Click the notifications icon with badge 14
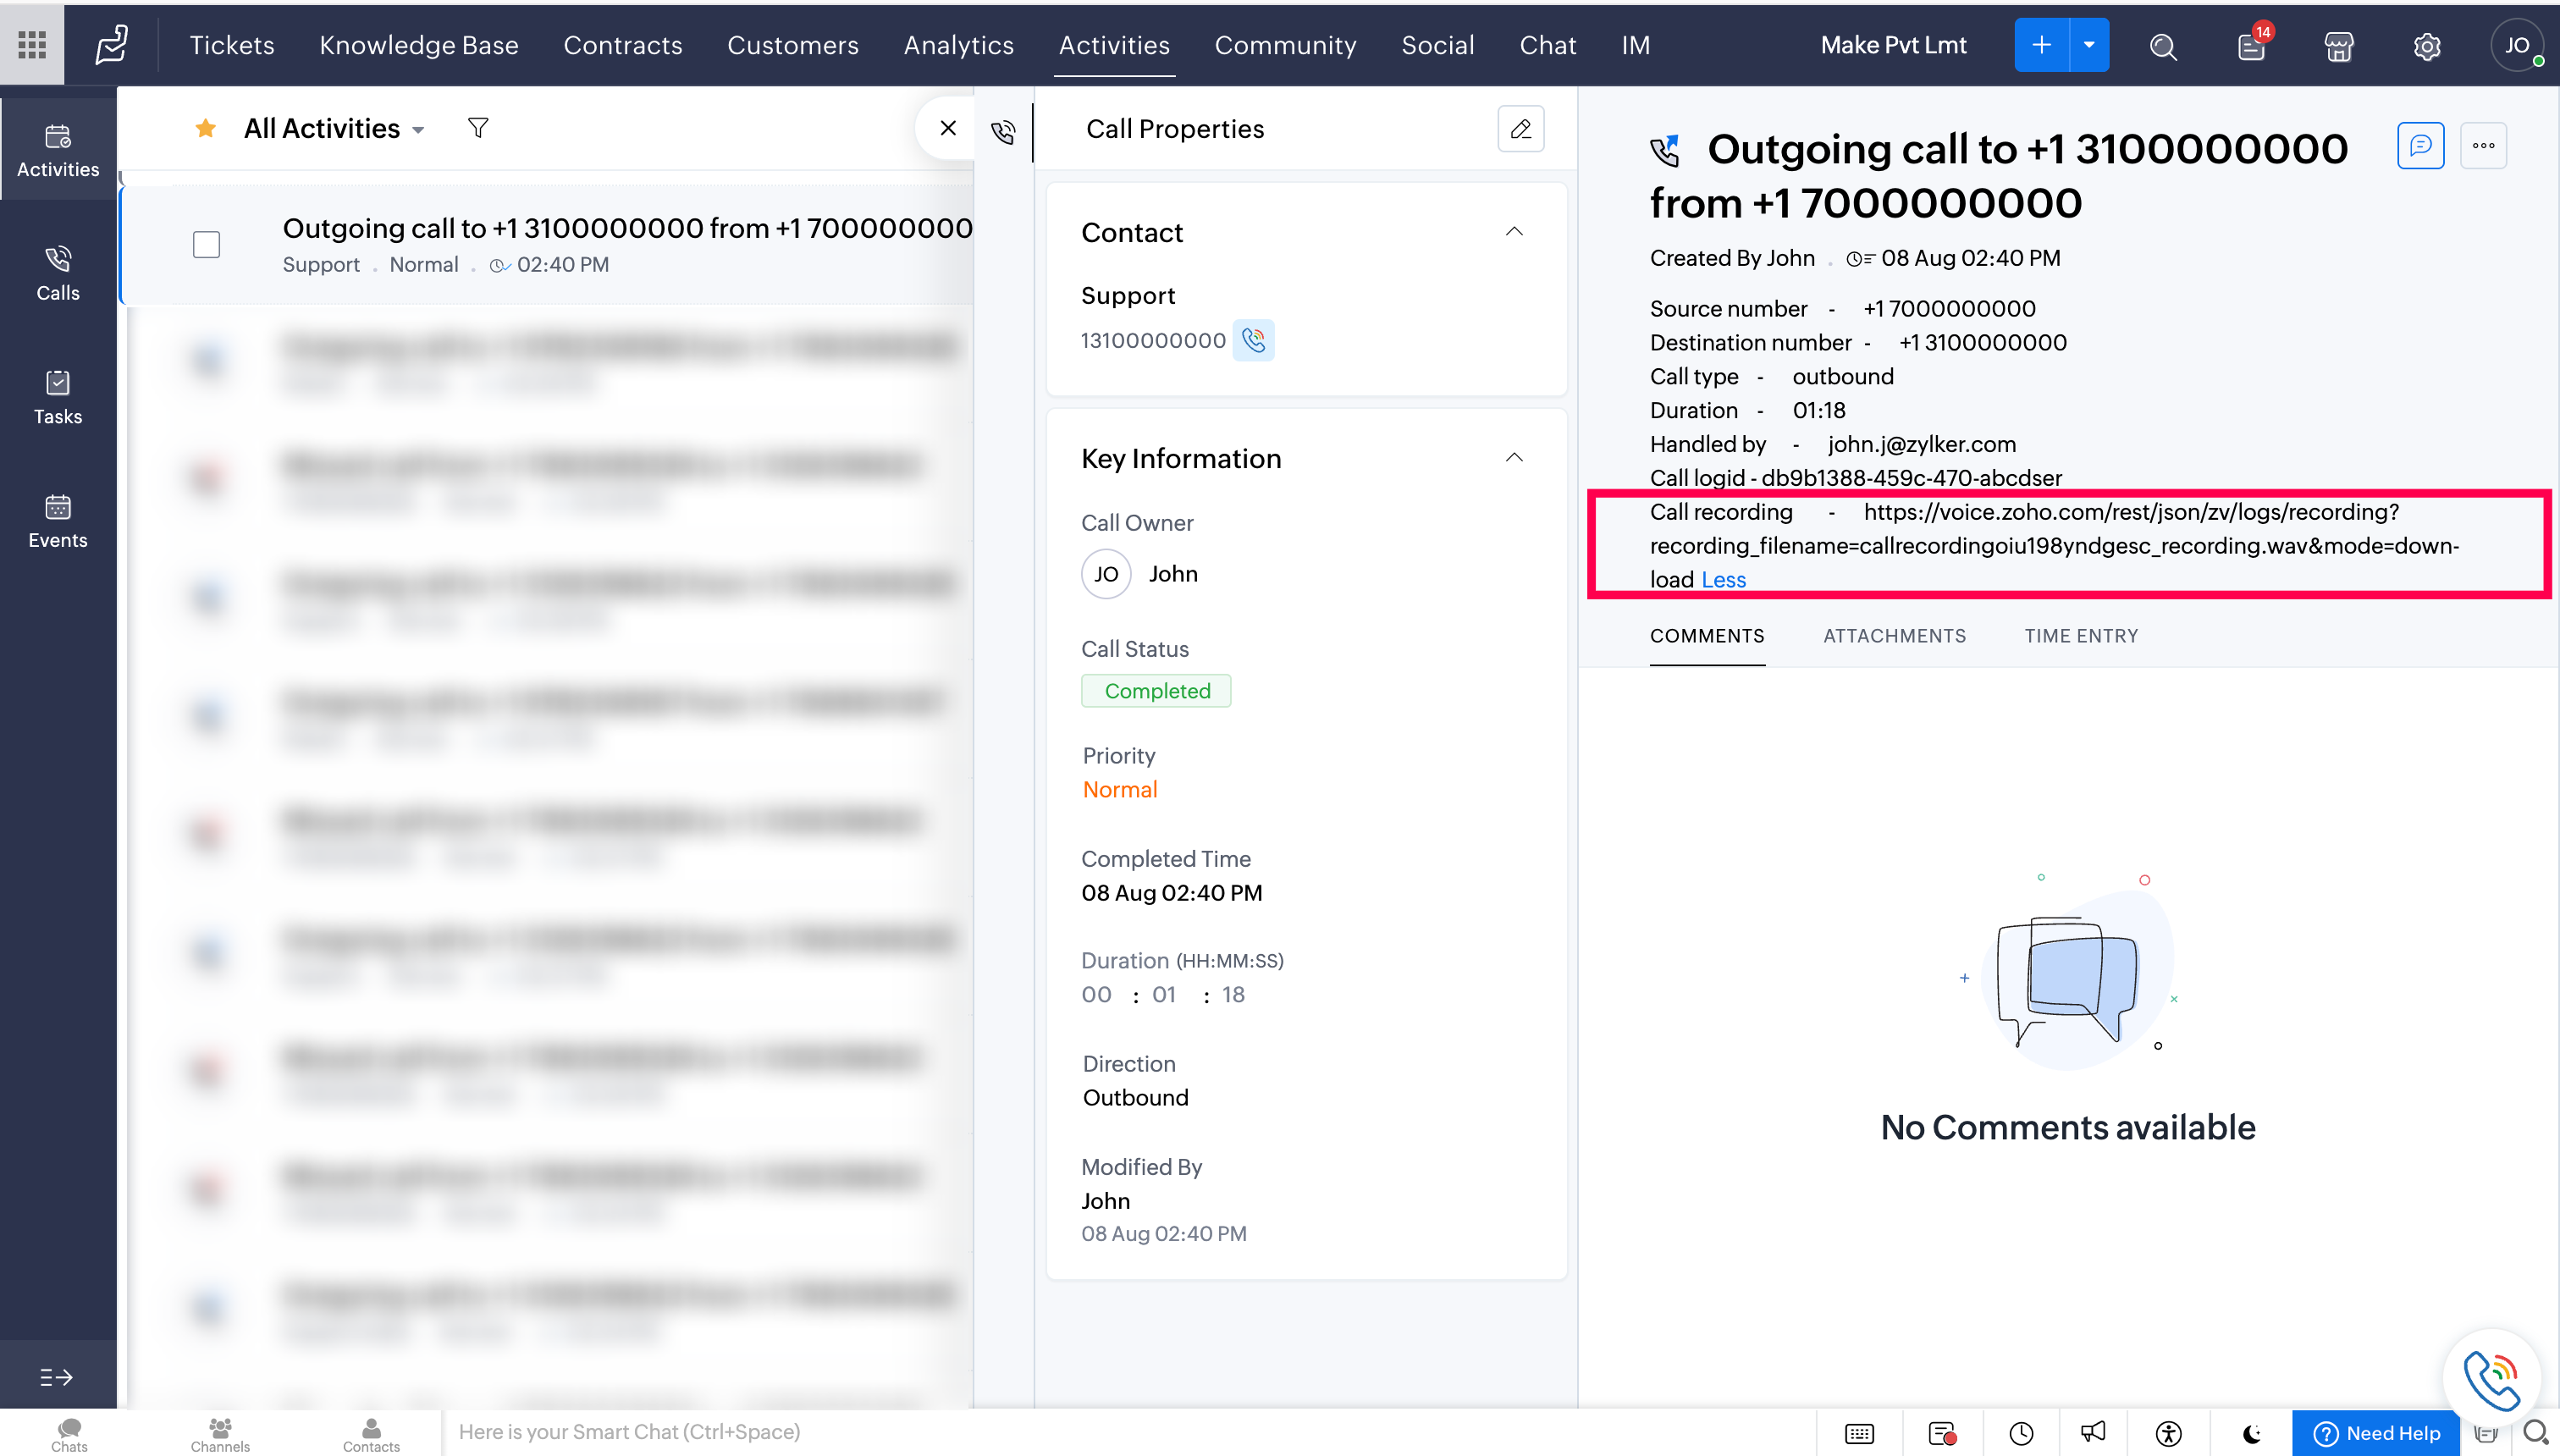The width and height of the screenshot is (2560, 1456). [x=2251, y=46]
